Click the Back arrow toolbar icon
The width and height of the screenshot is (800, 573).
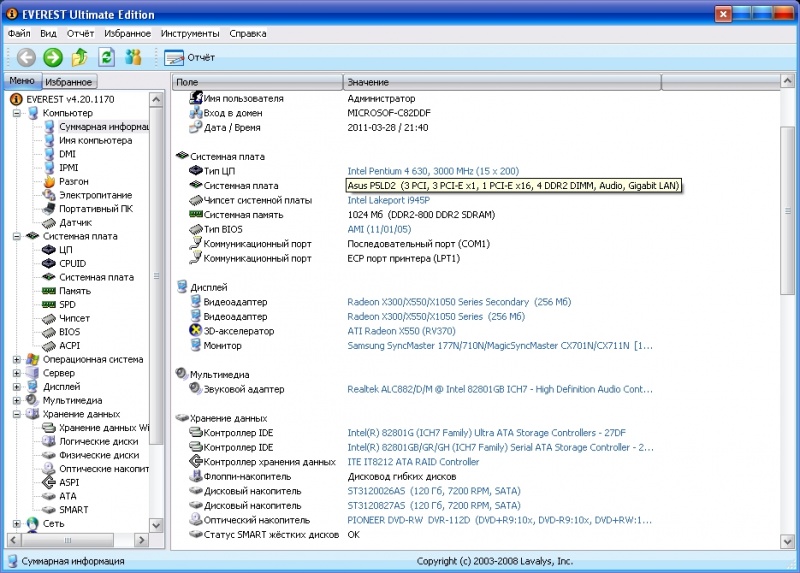click(26, 57)
